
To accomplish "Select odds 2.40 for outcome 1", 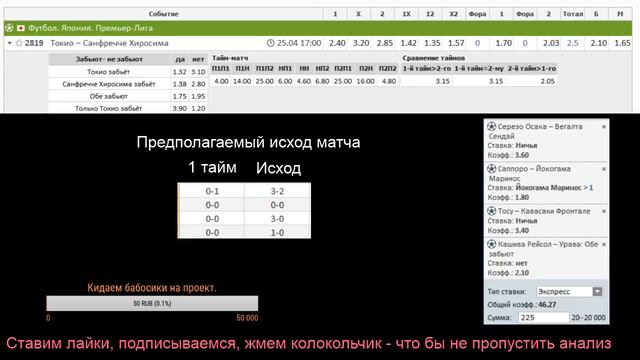I will (x=337, y=43).
